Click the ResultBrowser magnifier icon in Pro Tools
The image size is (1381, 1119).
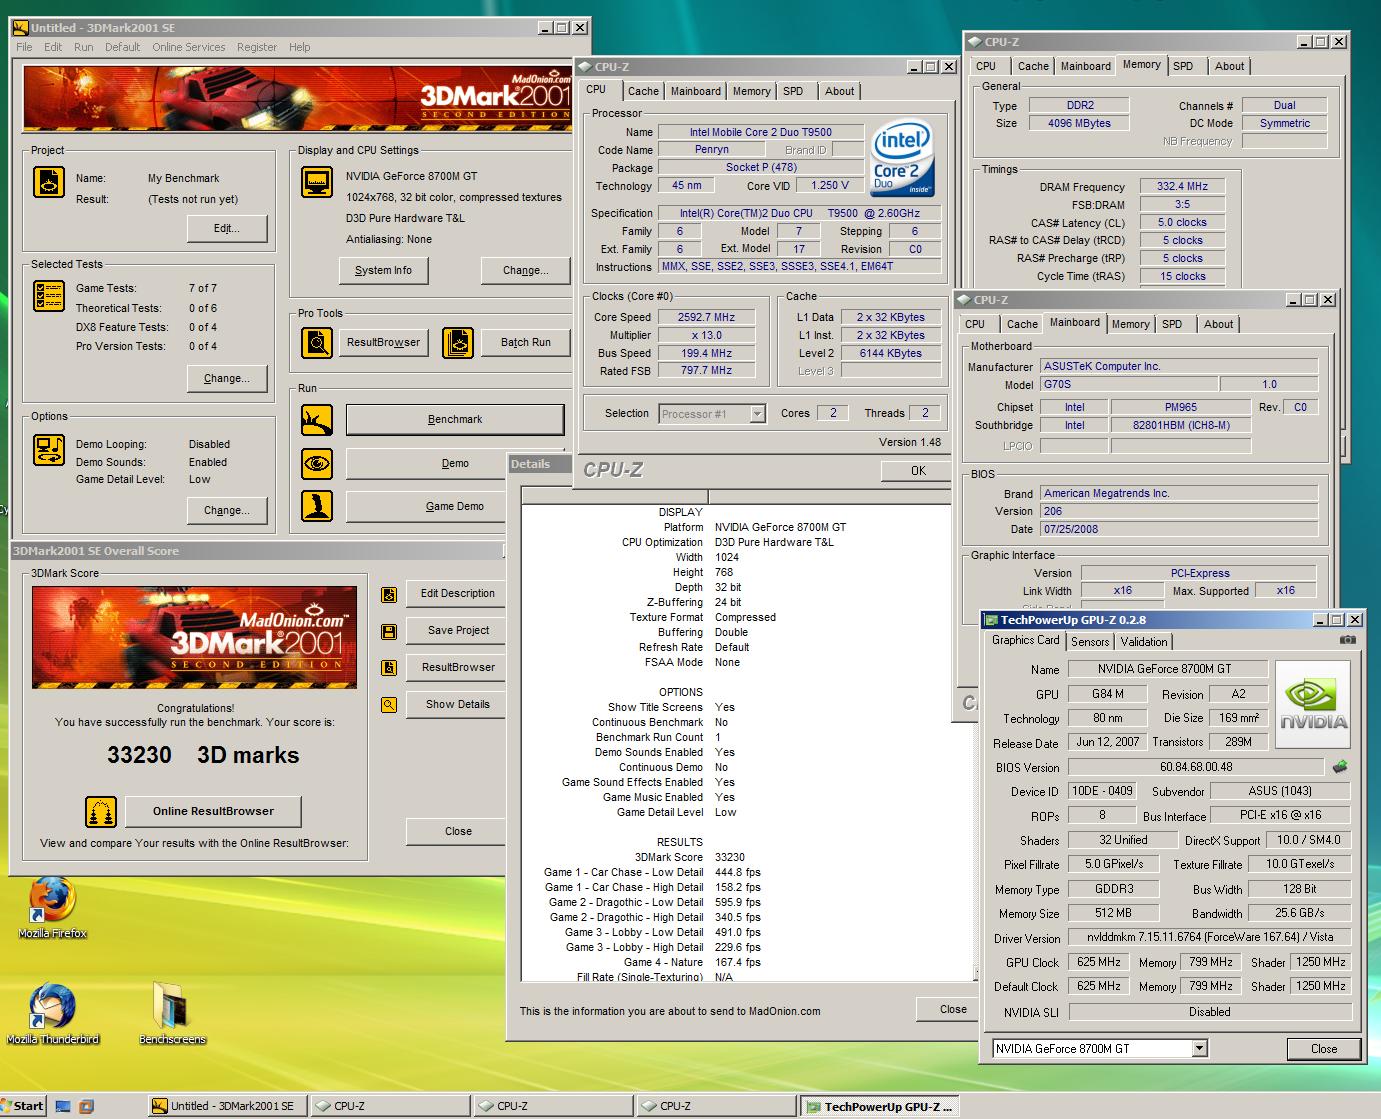(x=317, y=343)
